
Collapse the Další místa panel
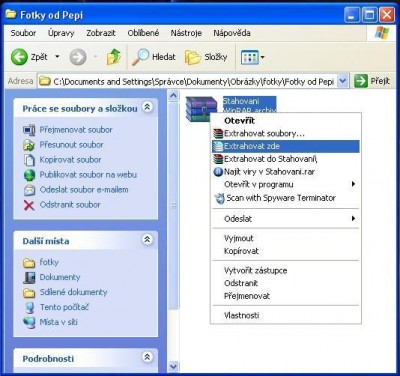click(147, 239)
